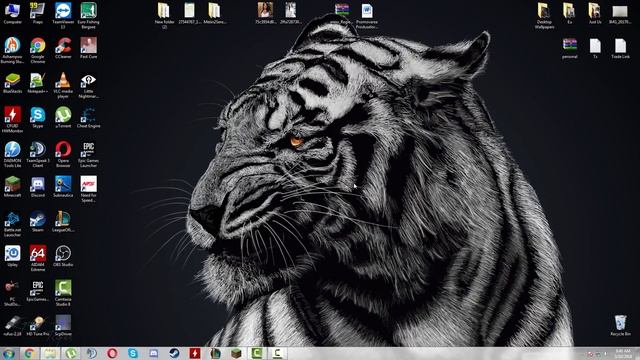Click the Windows Start button
Screen dimensions: 640x360
point(9,353)
